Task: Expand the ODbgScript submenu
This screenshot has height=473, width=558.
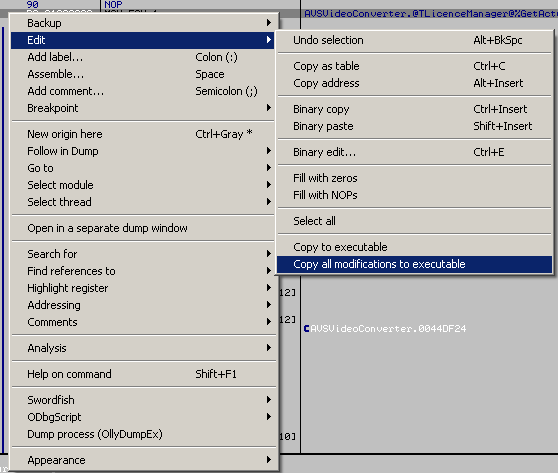Action: [142, 417]
